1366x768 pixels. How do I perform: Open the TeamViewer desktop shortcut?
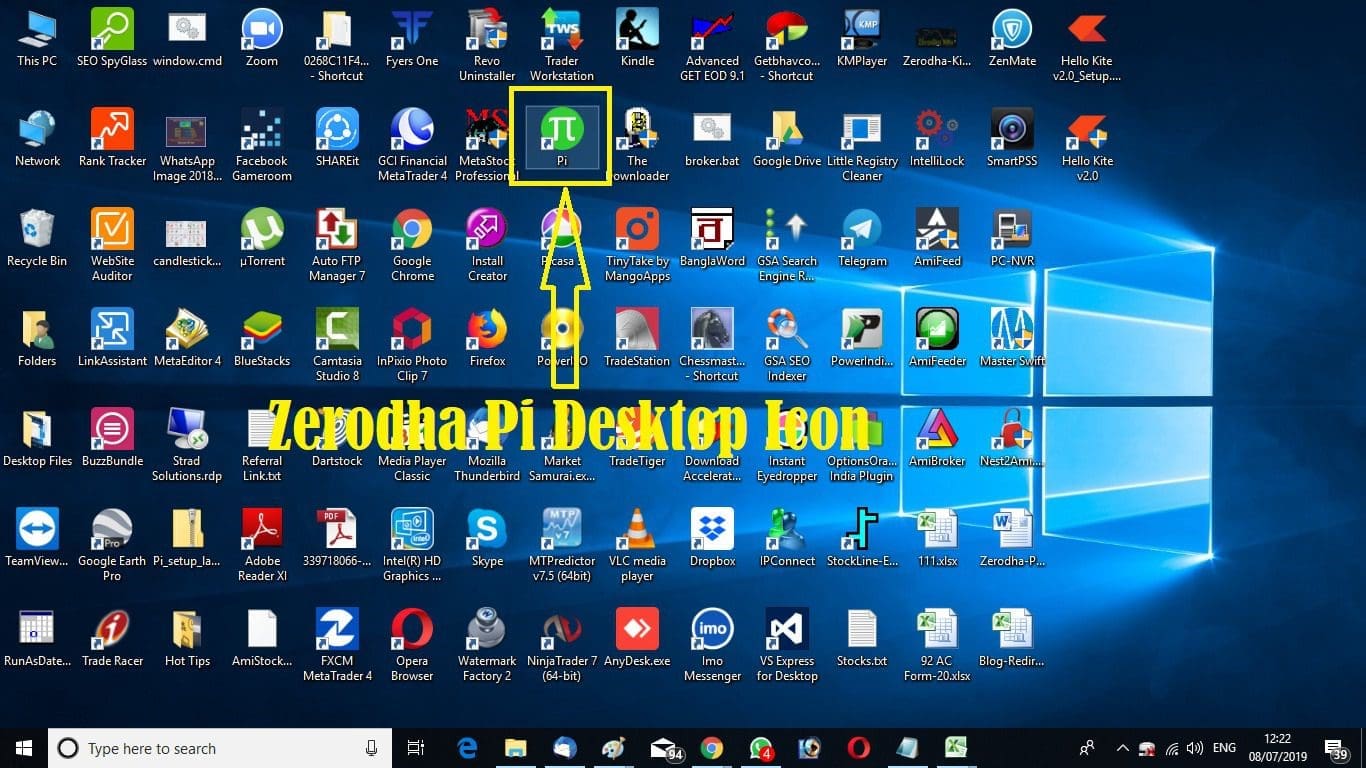point(37,537)
